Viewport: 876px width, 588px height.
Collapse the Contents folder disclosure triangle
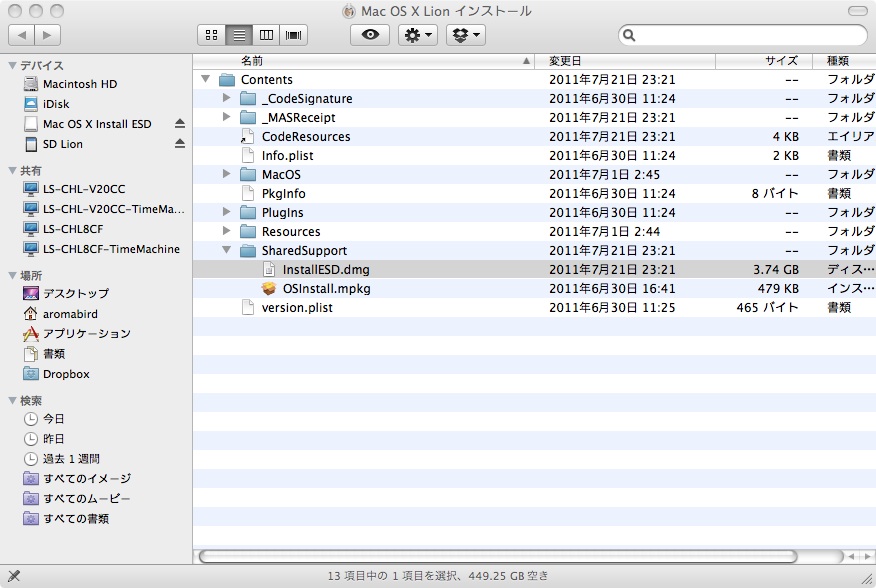click(x=207, y=79)
